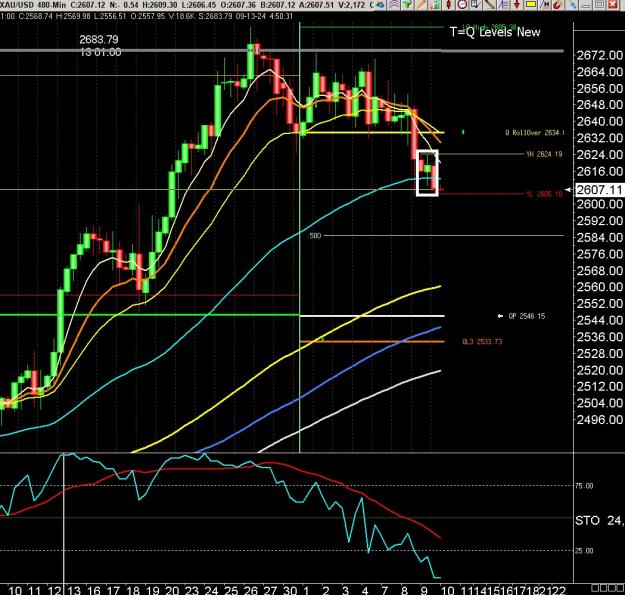Click the QP 2546.15 level label
Screen dimensions: 625x595
coord(527,316)
